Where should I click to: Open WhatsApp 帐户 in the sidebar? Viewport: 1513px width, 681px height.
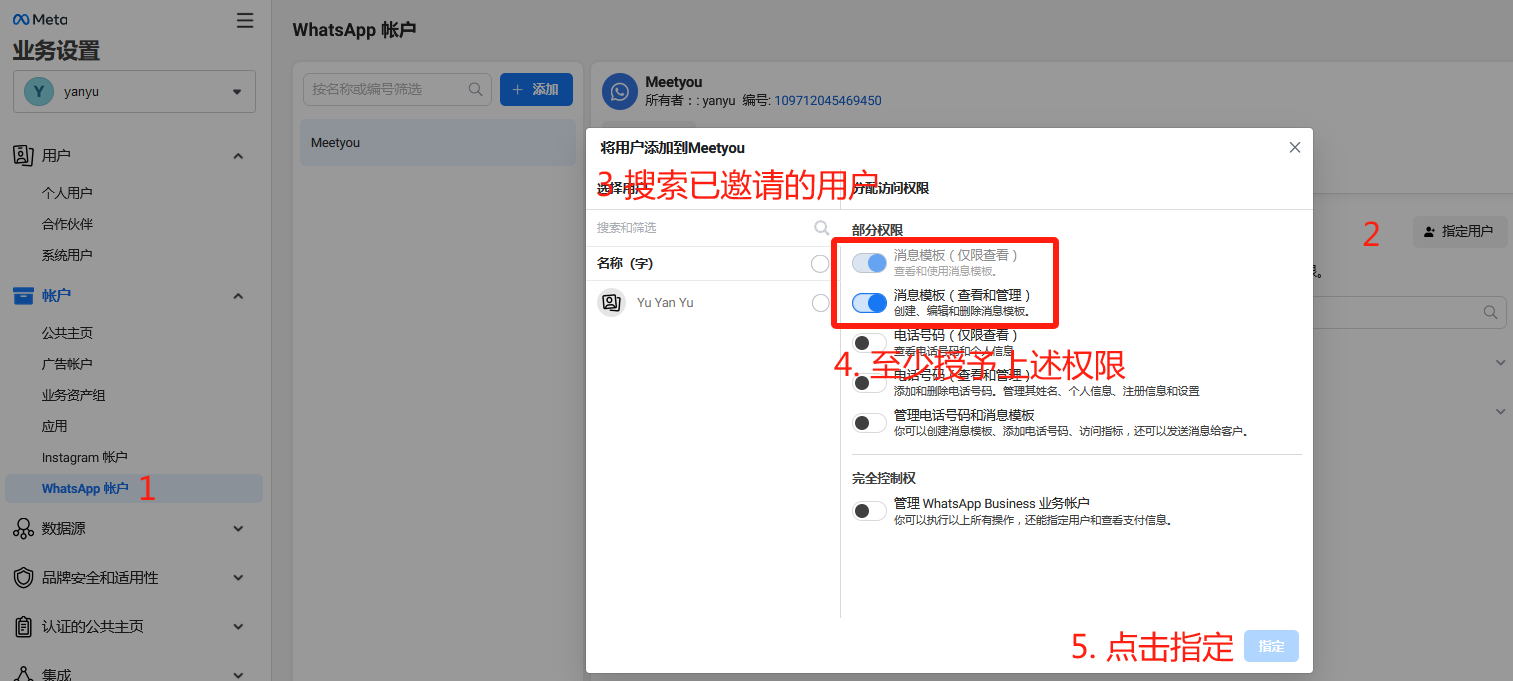[134, 488]
